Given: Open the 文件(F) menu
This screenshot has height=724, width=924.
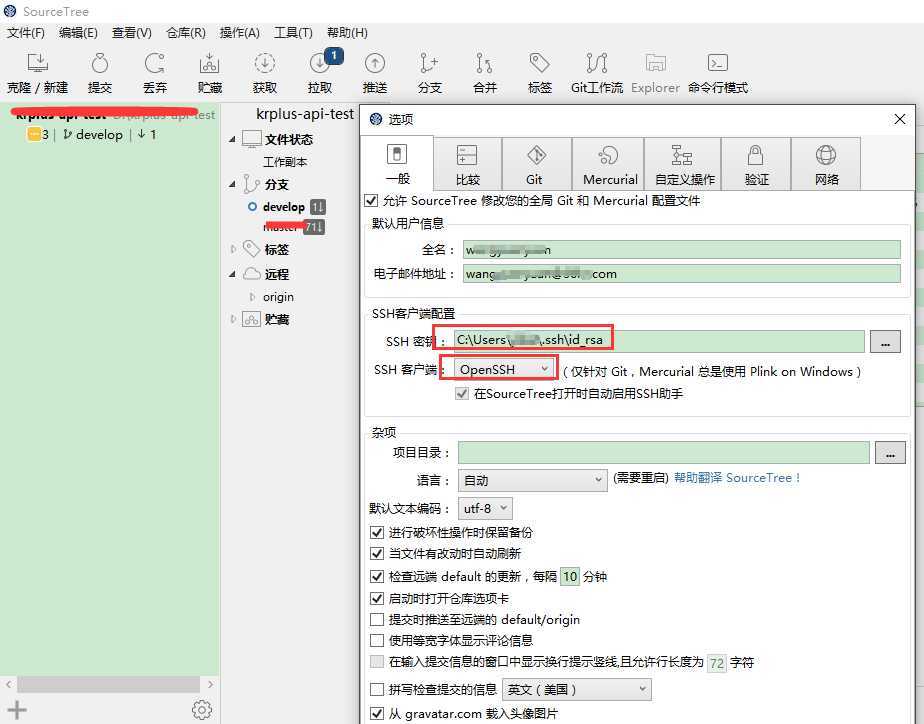Looking at the screenshot, I should [x=26, y=32].
